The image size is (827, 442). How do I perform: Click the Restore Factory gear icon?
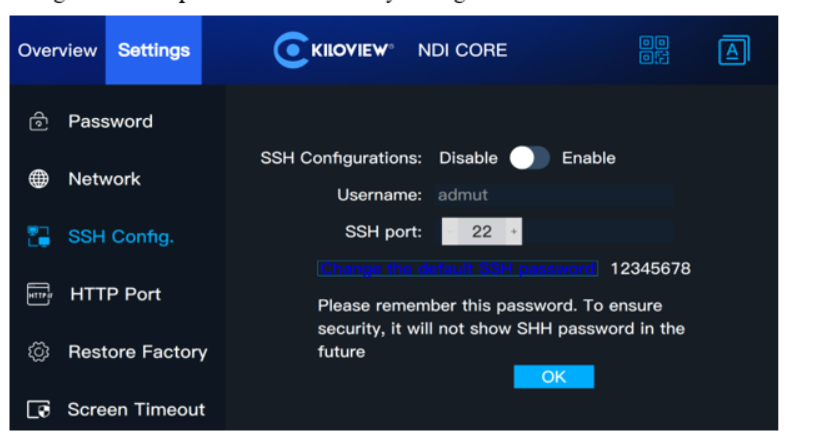click(39, 351)
